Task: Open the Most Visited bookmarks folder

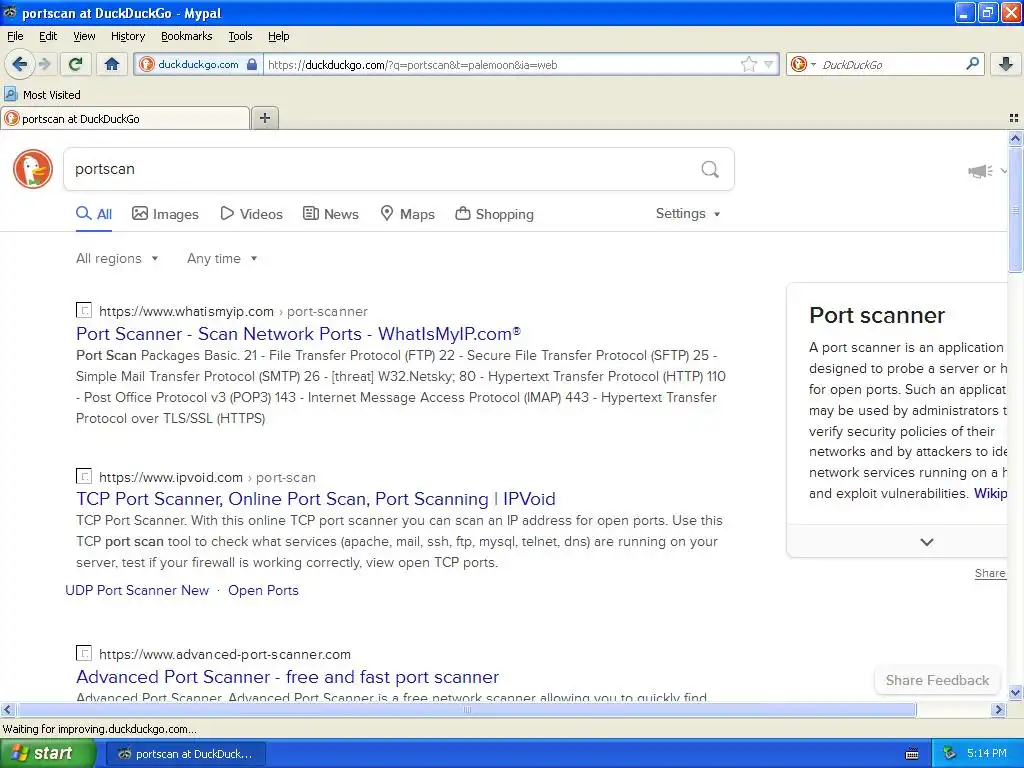Action: (x=42, y=95)
